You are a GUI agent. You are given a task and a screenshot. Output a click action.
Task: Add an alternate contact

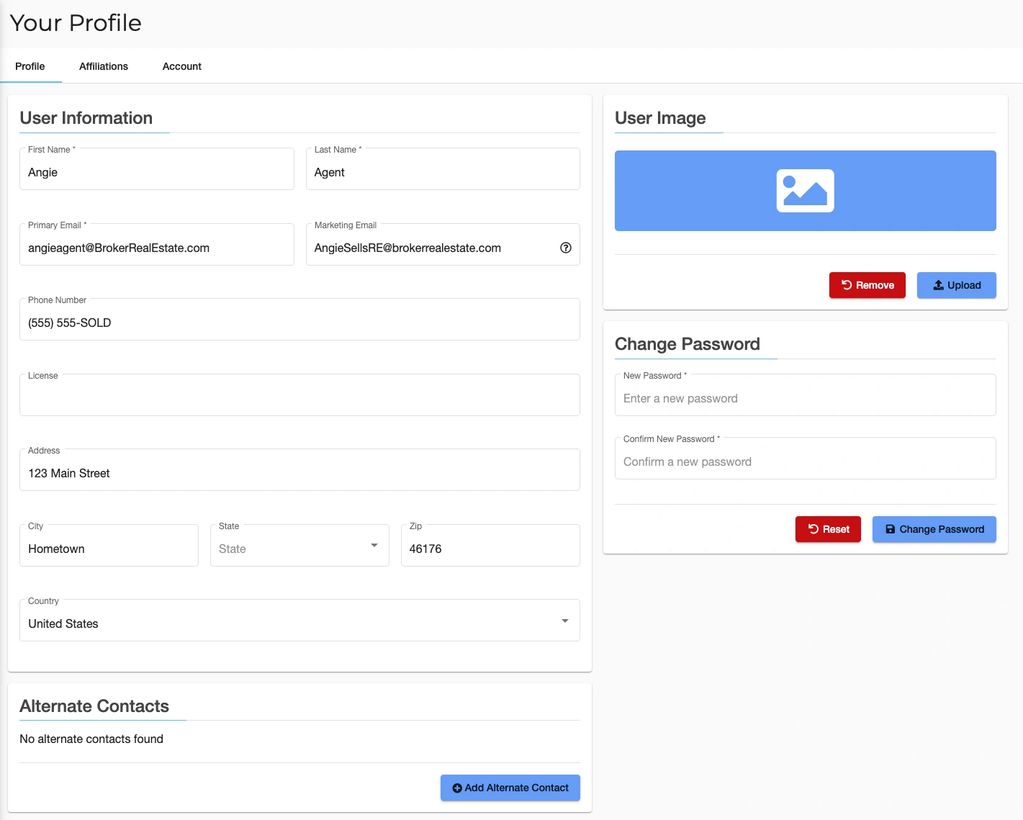pyautogui.click(x=510, y=788)
